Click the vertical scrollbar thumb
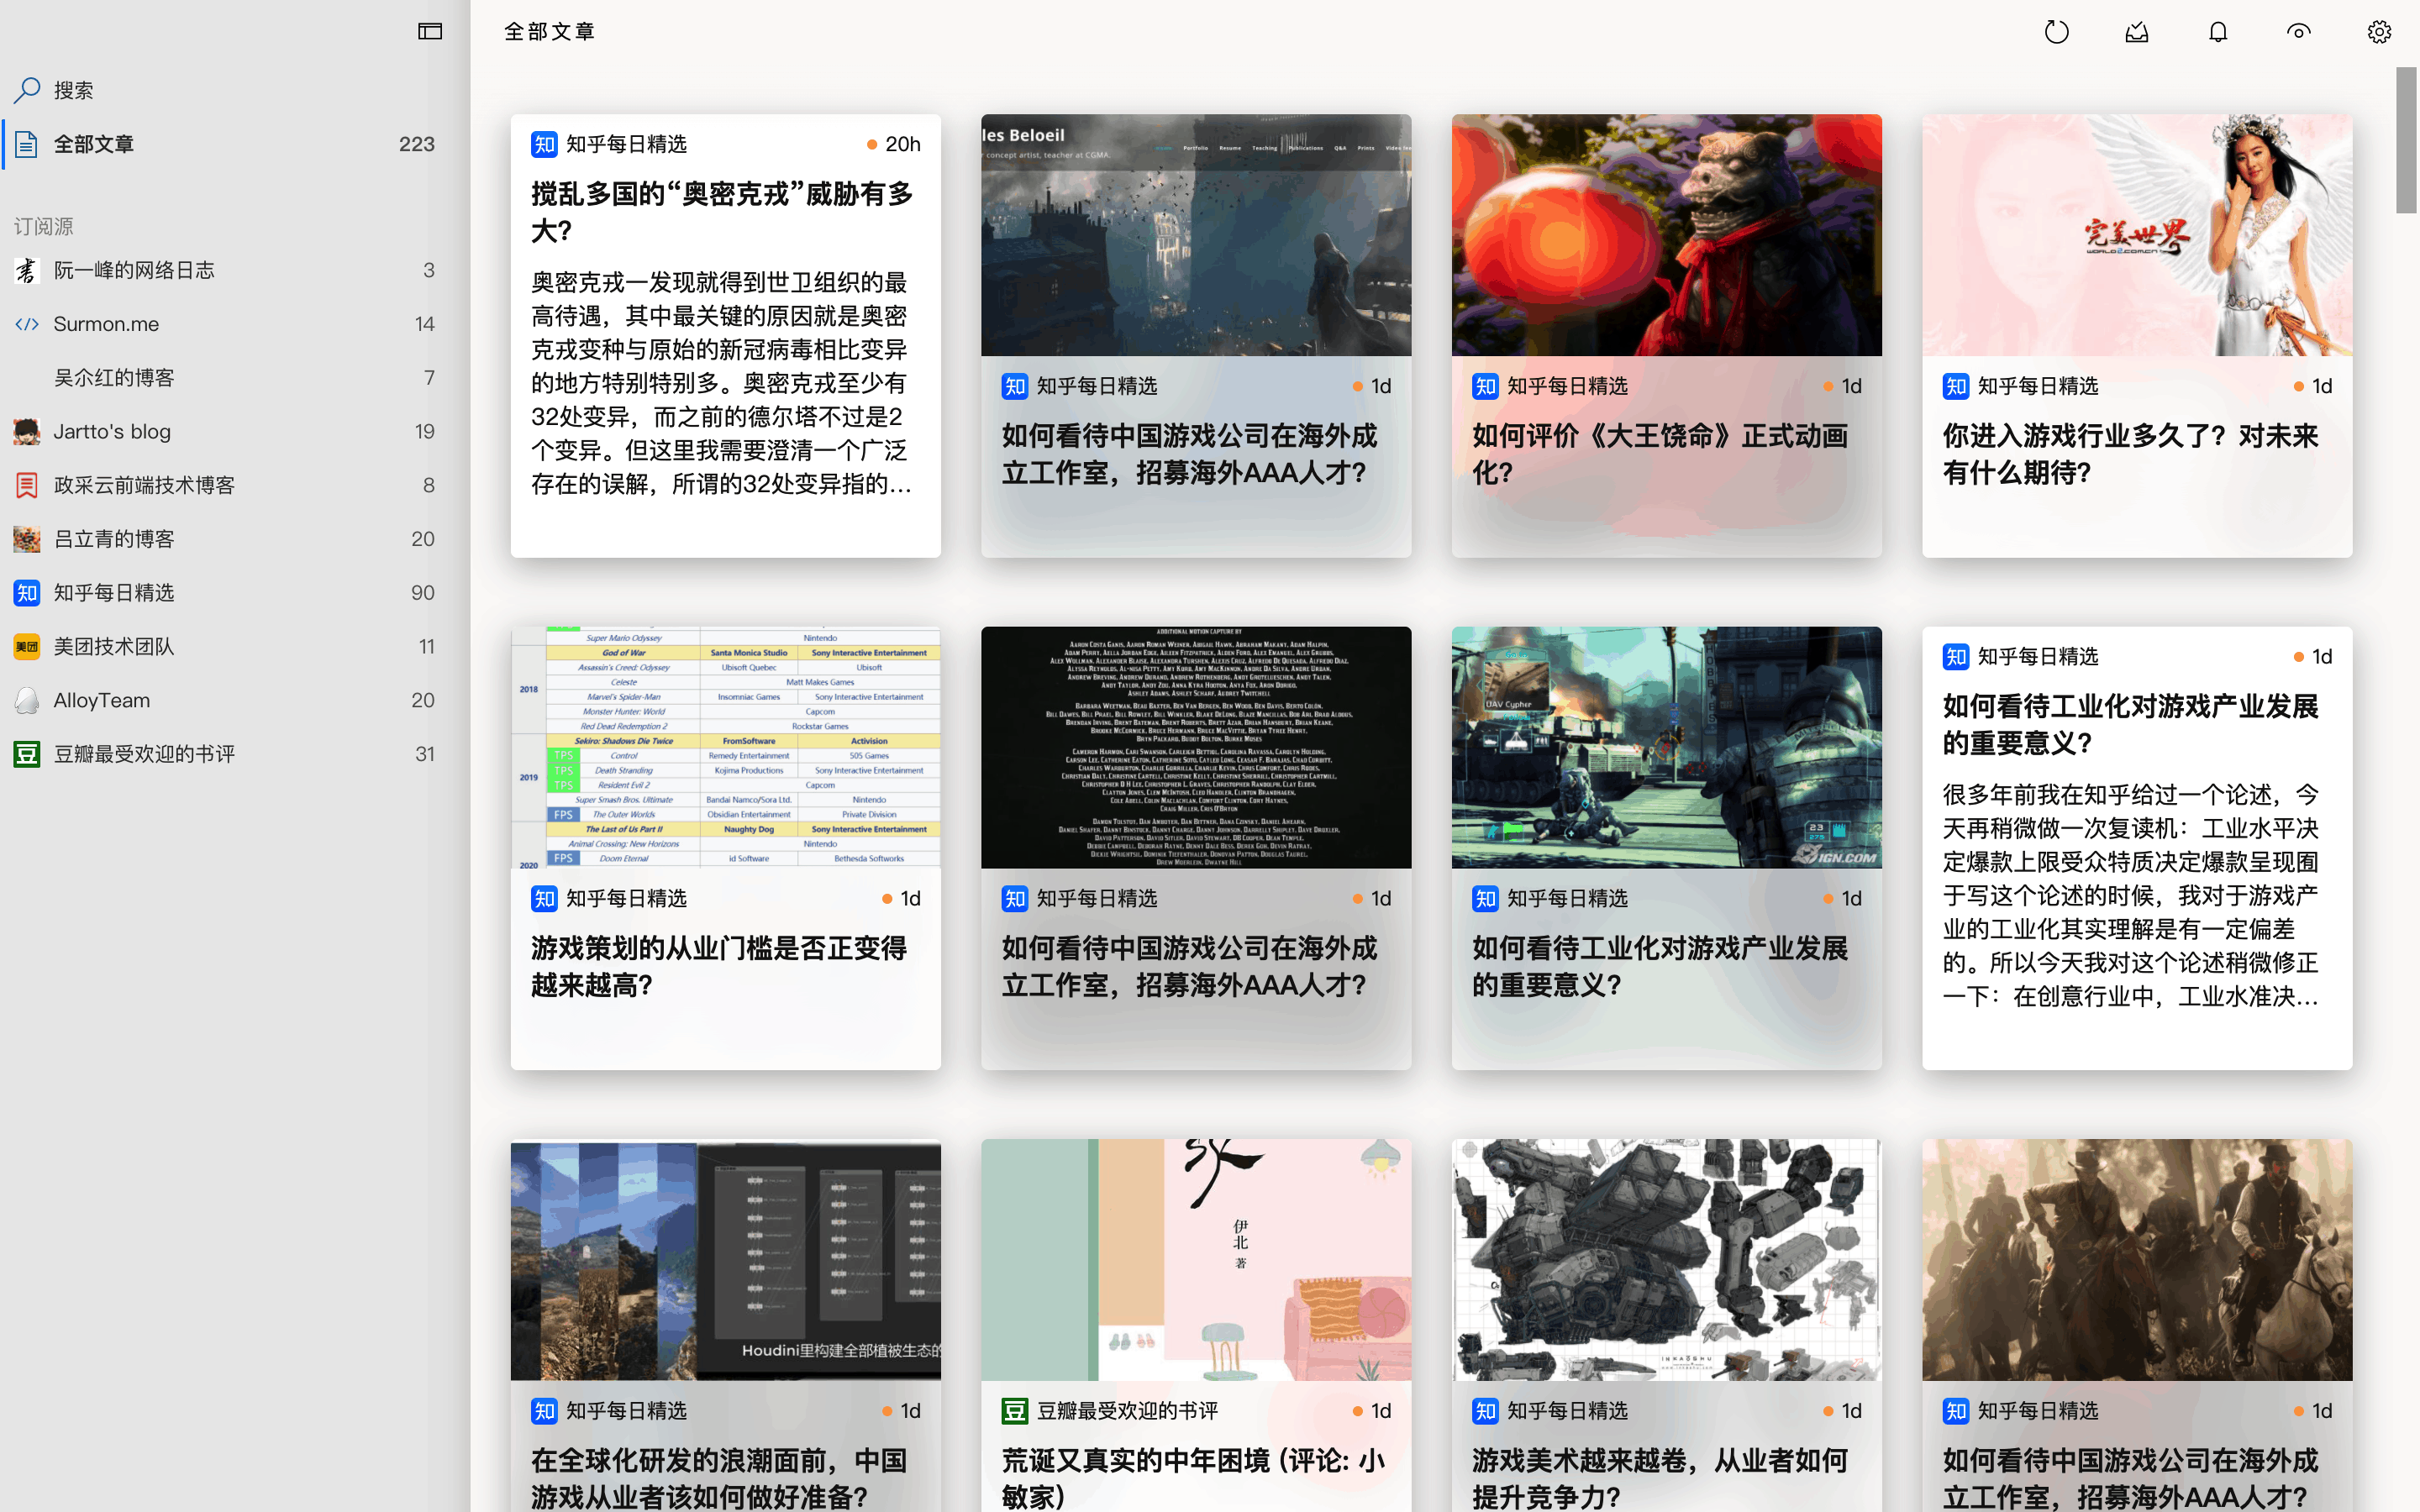 pyautogui.click(x=2406, y=140)
